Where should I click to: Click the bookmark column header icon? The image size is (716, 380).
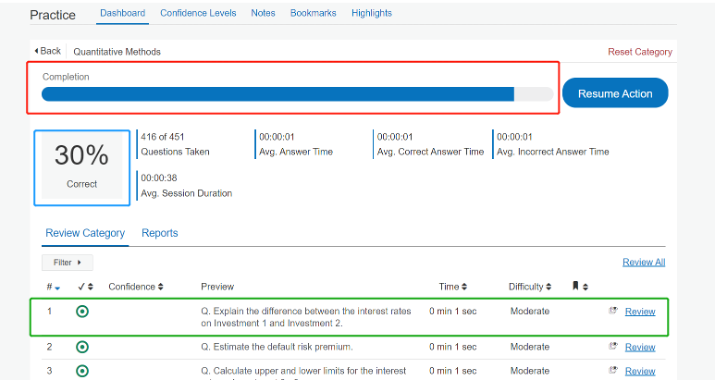click(x=575, y=286)
